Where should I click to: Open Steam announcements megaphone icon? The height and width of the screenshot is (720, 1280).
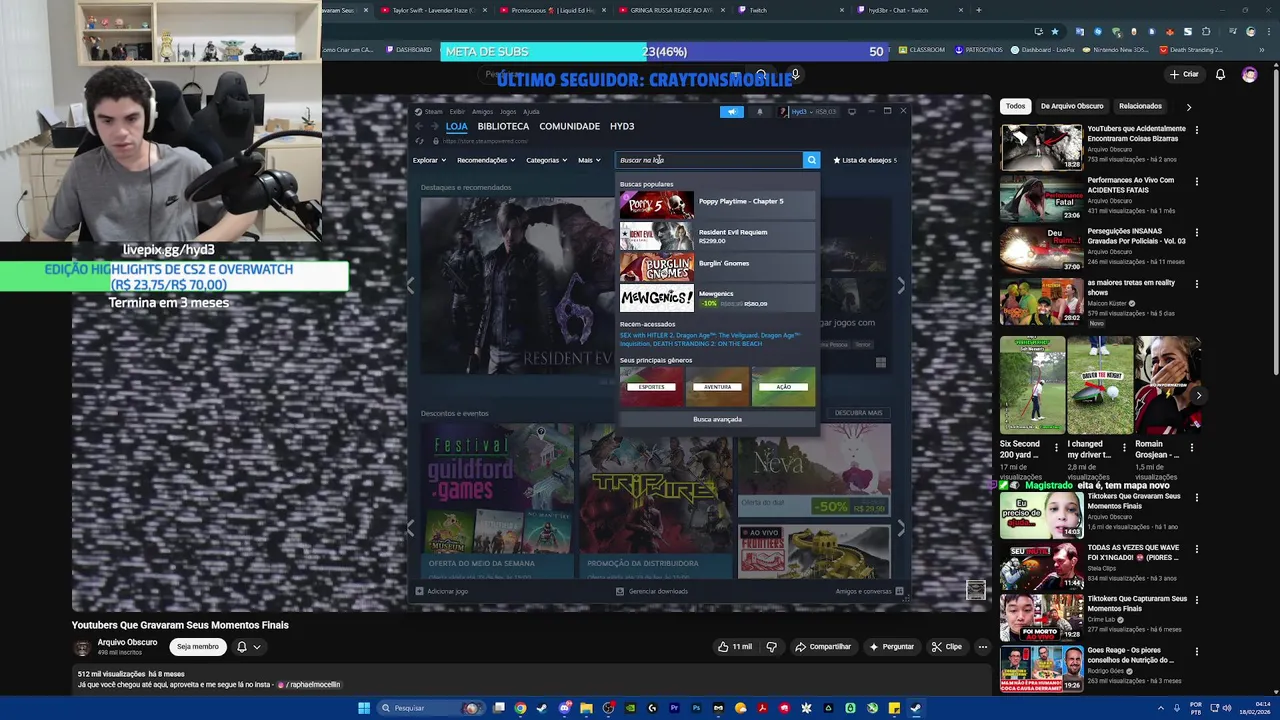click(731, 111)
